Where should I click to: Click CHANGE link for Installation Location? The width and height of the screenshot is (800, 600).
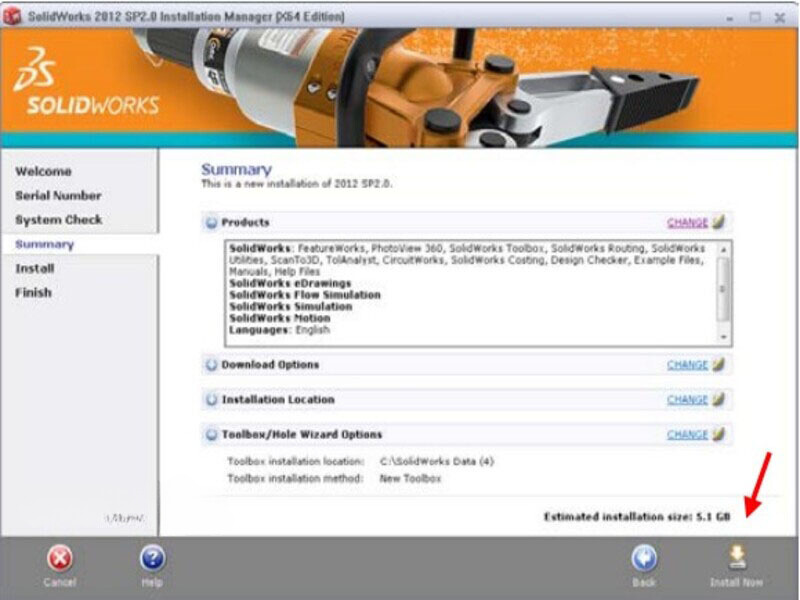pyautogui.click(x=687, y=399)
